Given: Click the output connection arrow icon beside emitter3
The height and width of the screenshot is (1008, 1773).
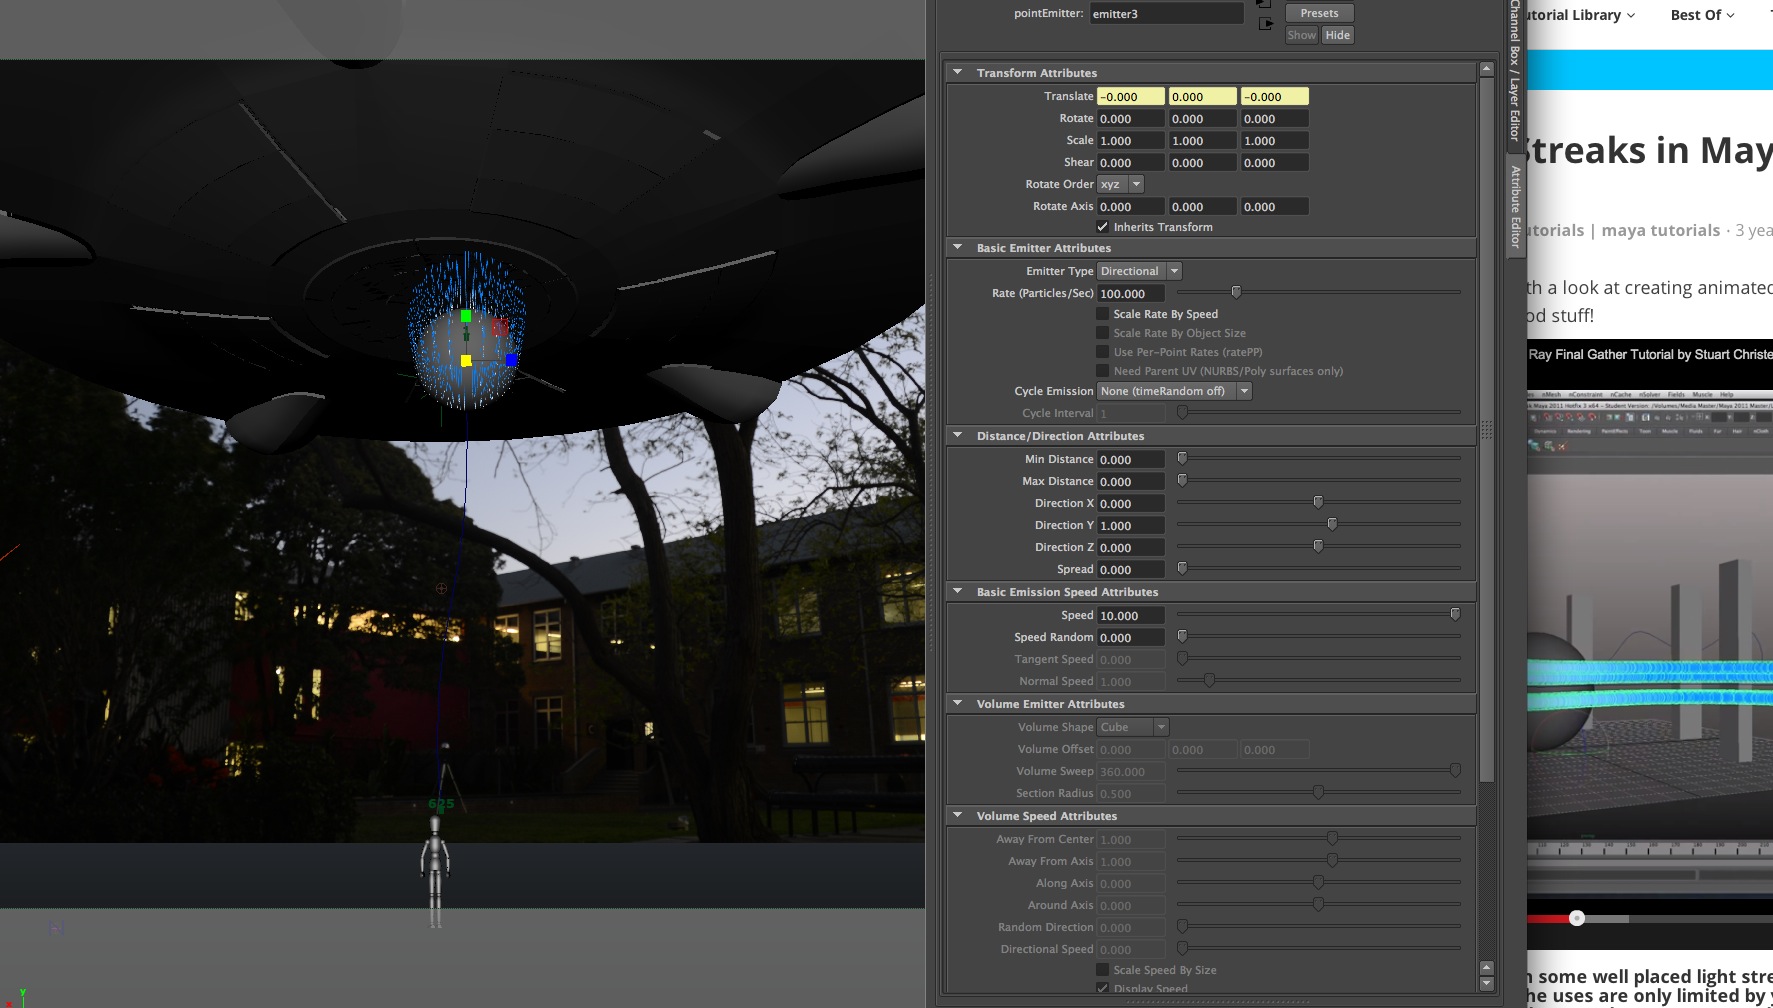Looking at the screenshot, I should pos(1265,24).
